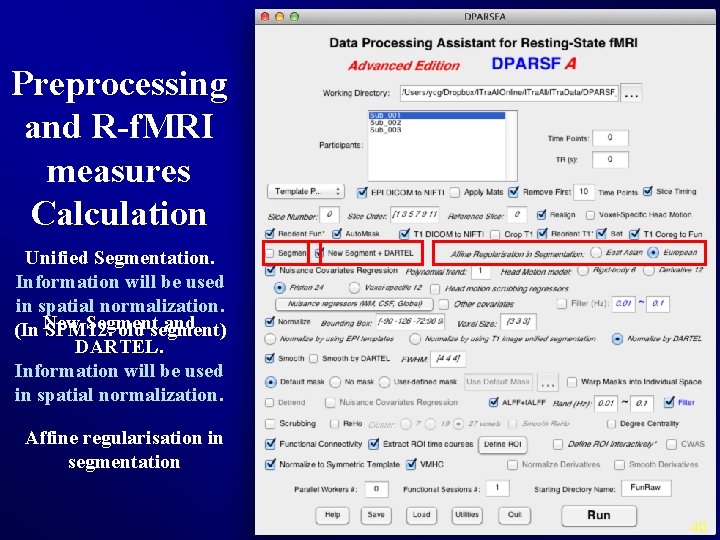Toggle the AutoMask checkbox
The image size is (720, 540).
337,234
